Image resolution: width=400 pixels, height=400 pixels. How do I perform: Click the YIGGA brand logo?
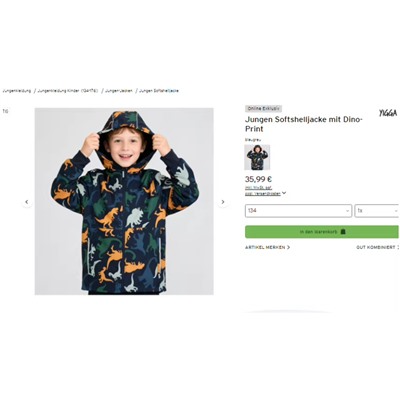click(388, 113)
